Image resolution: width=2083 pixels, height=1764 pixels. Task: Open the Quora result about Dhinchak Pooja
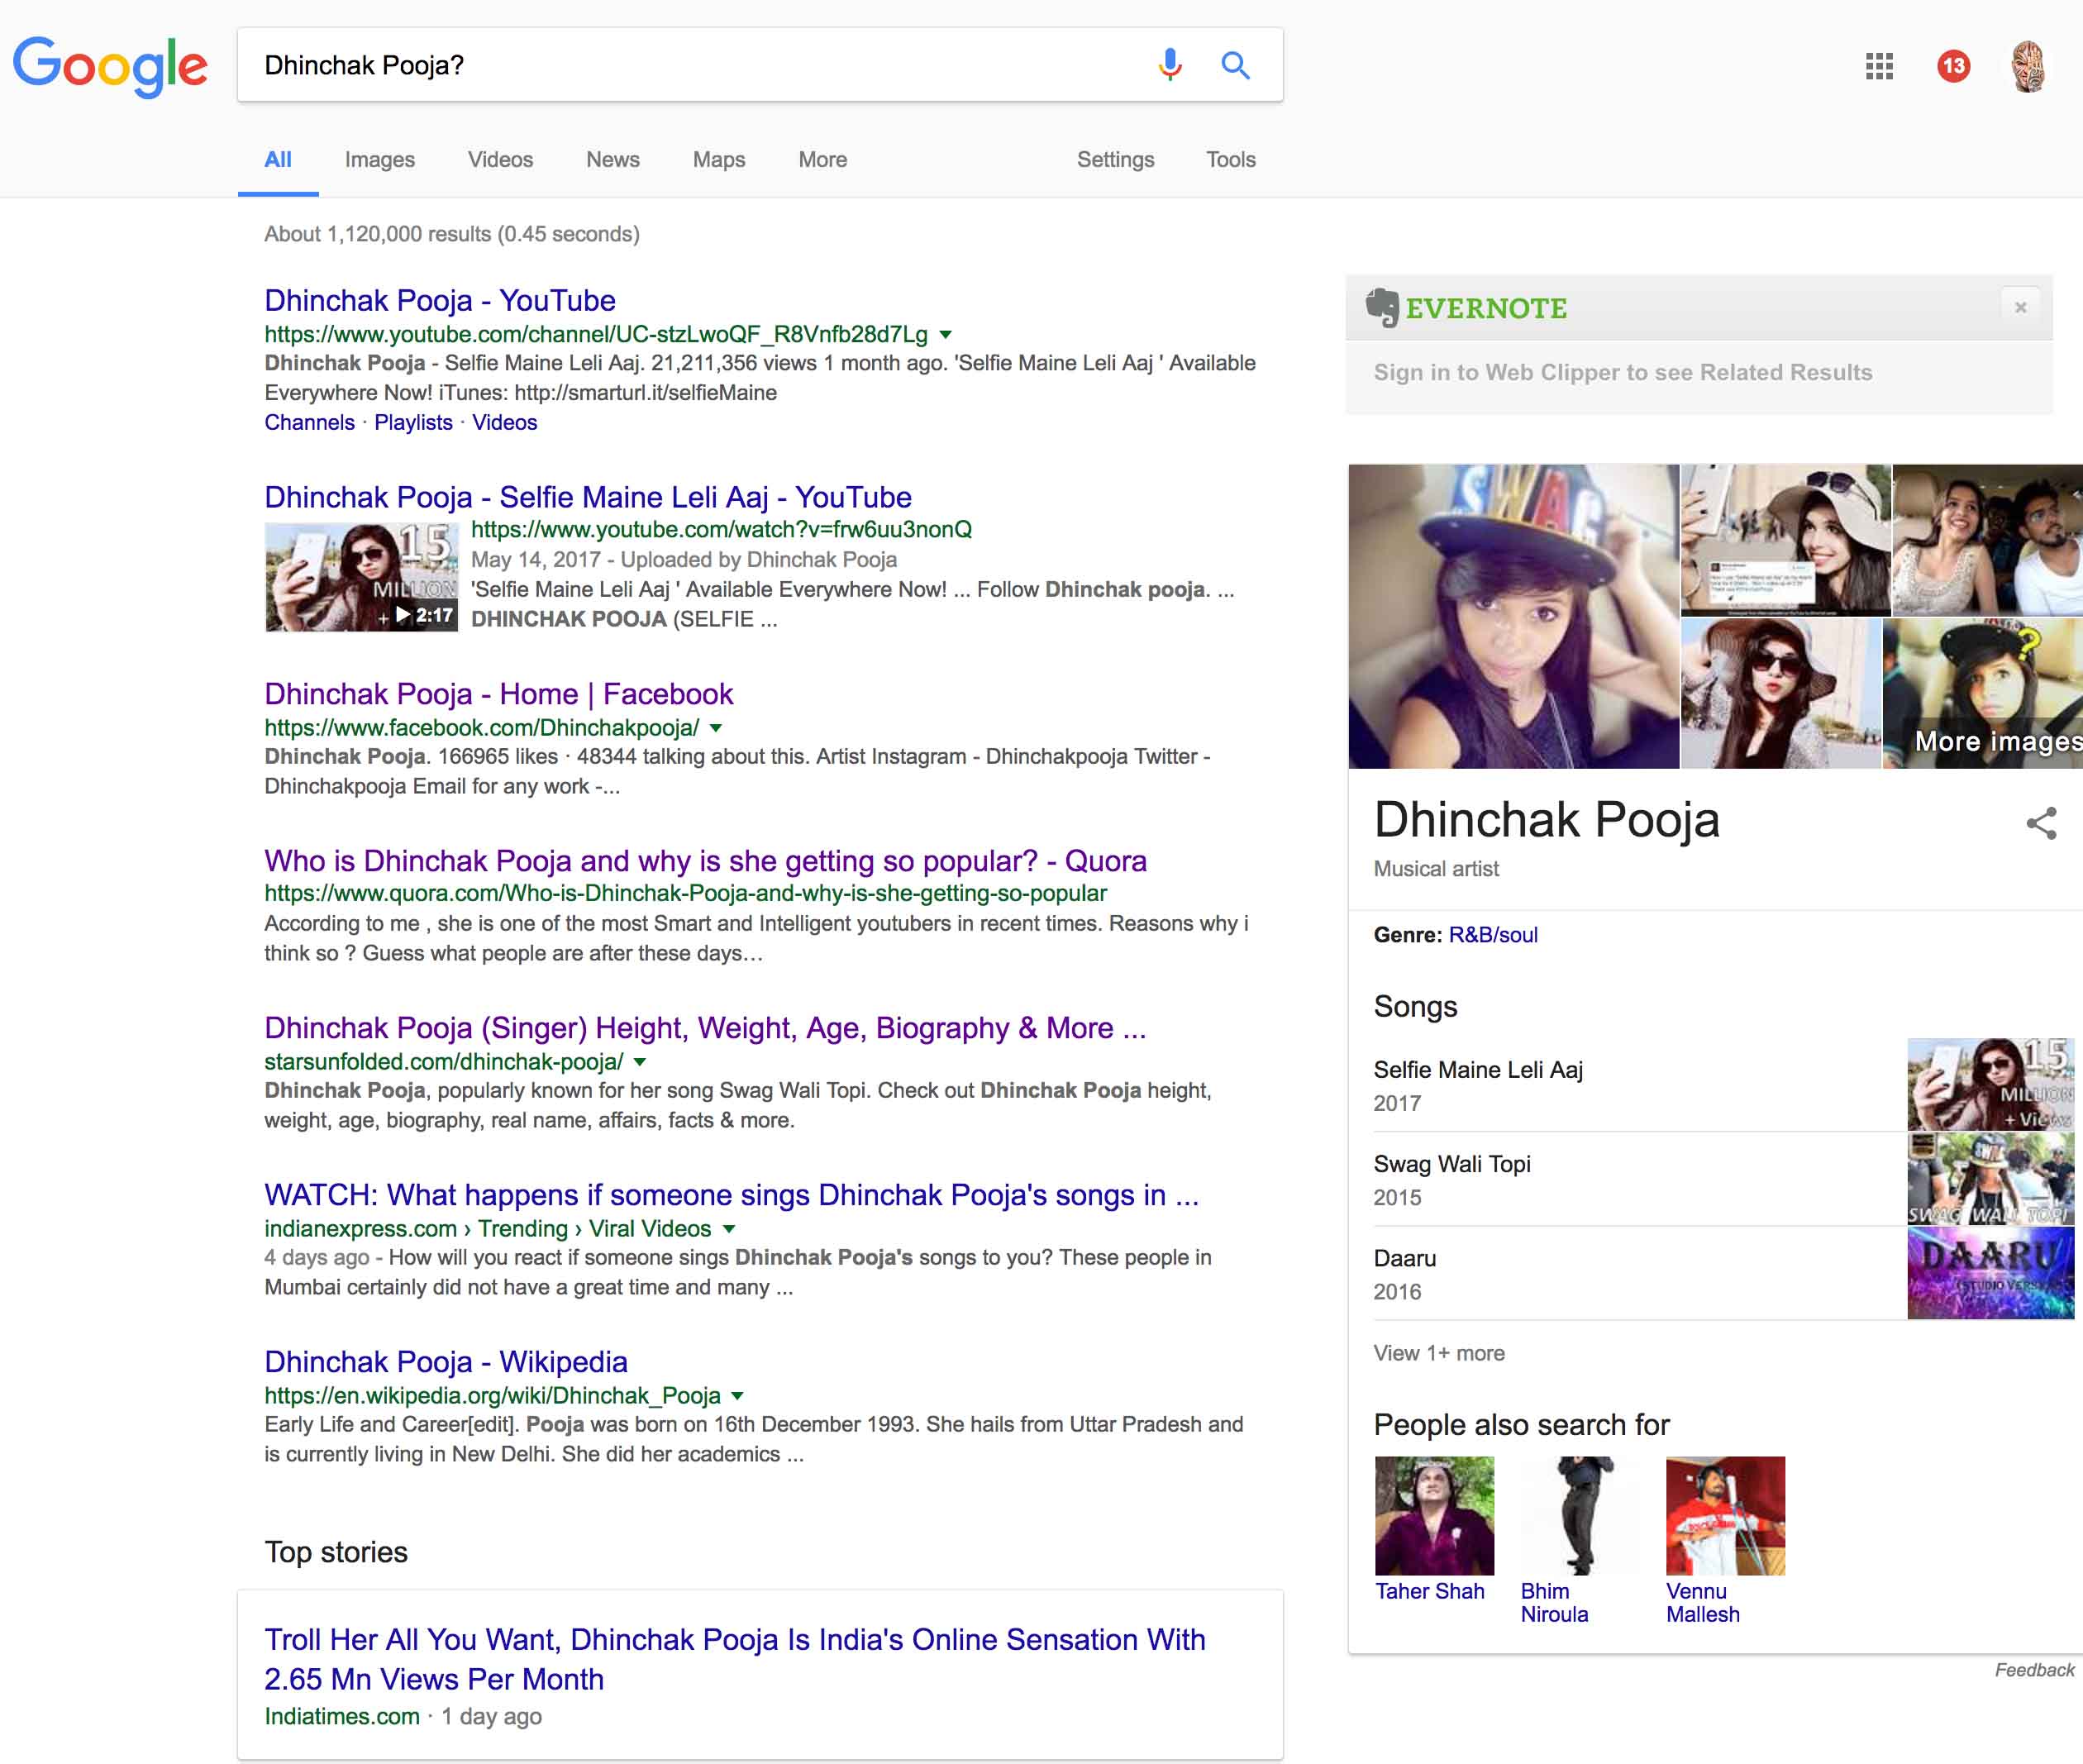pos(705,861)
